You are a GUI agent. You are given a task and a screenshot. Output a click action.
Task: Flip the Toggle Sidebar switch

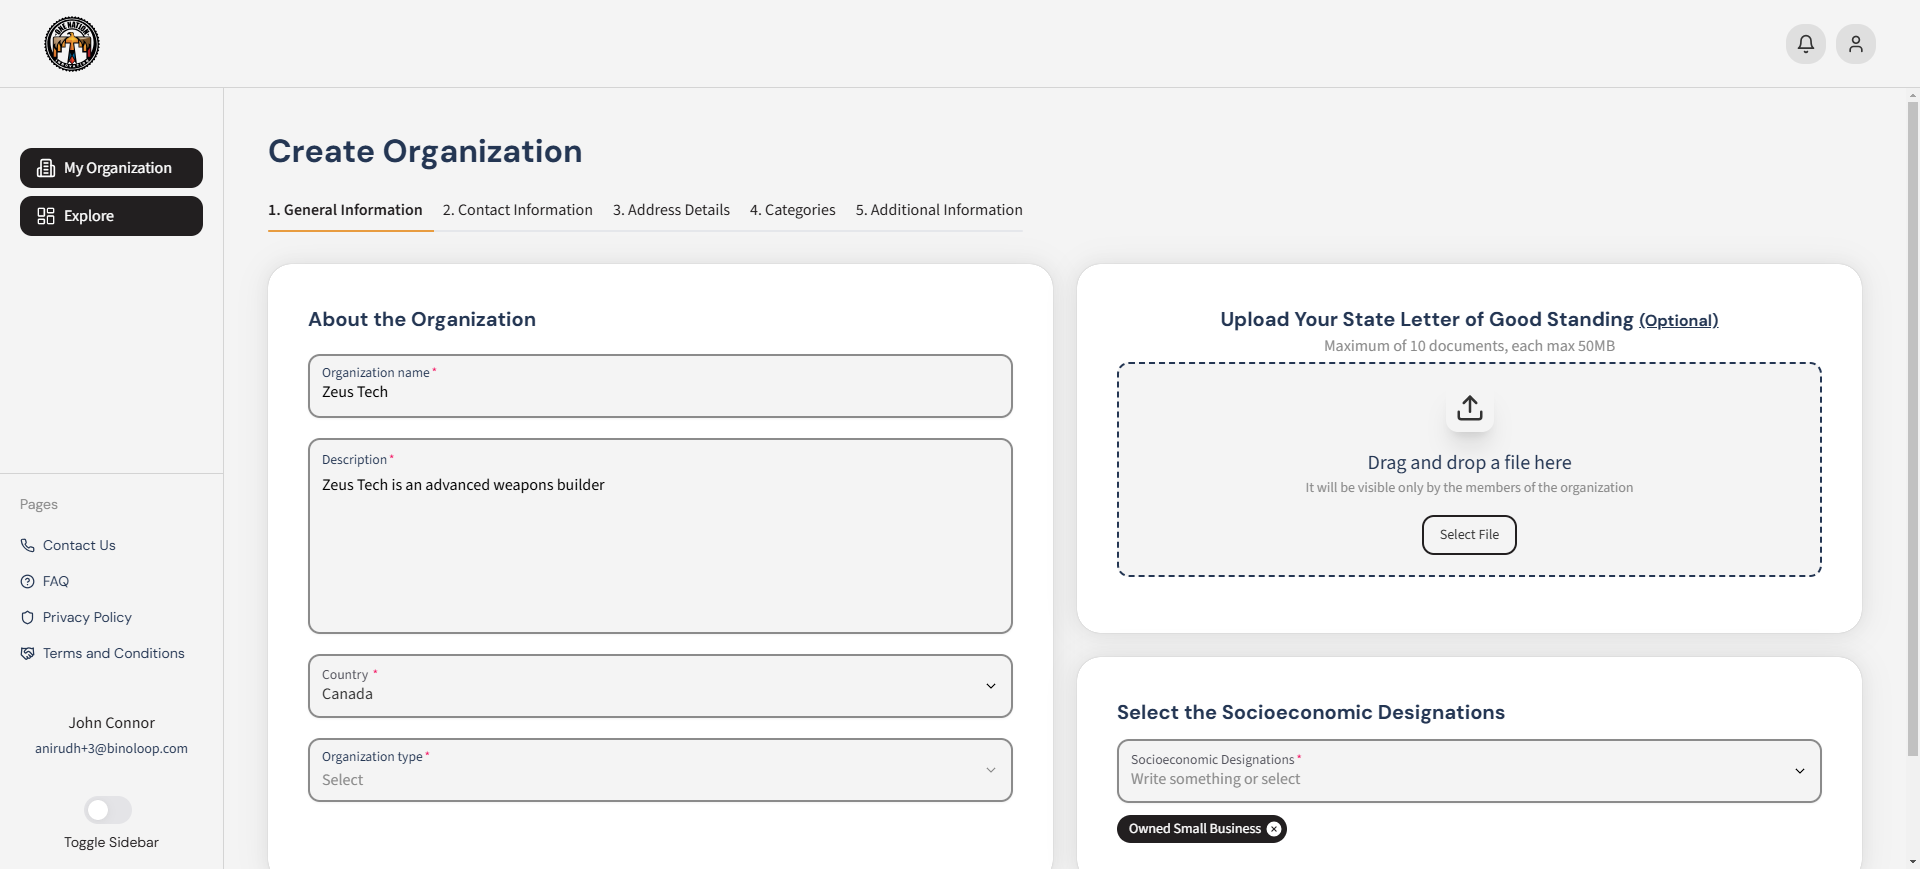[107, 810]
